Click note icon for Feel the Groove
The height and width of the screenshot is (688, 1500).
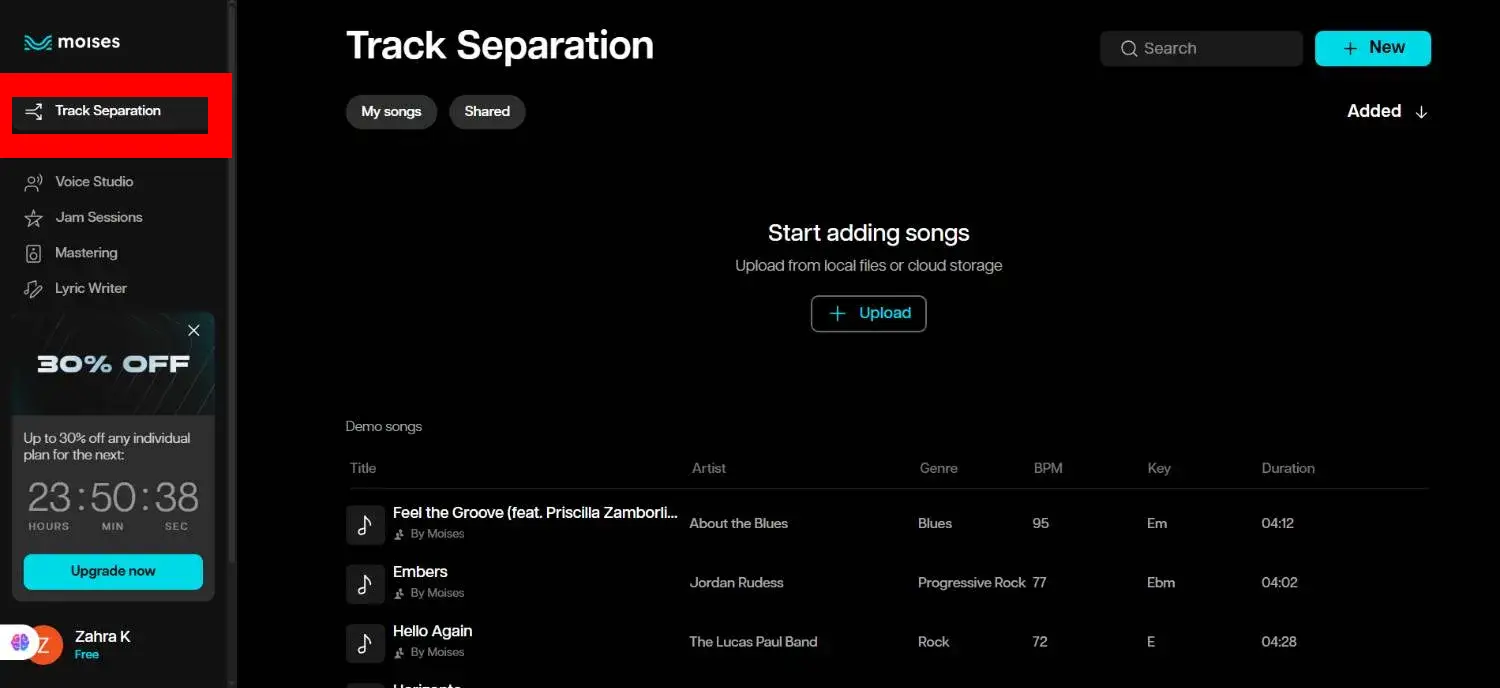[x=365, y=525]
